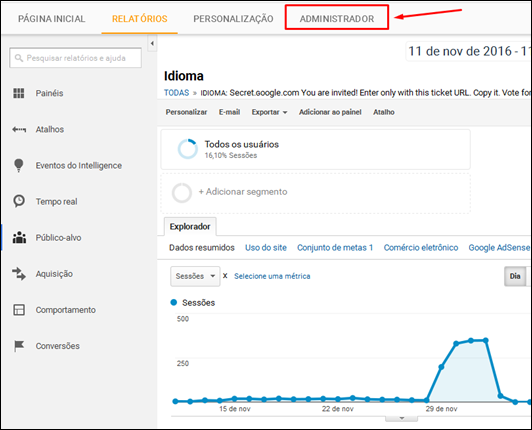
Task: Click the 16,10% Sessões text
Action: (231, 155)
